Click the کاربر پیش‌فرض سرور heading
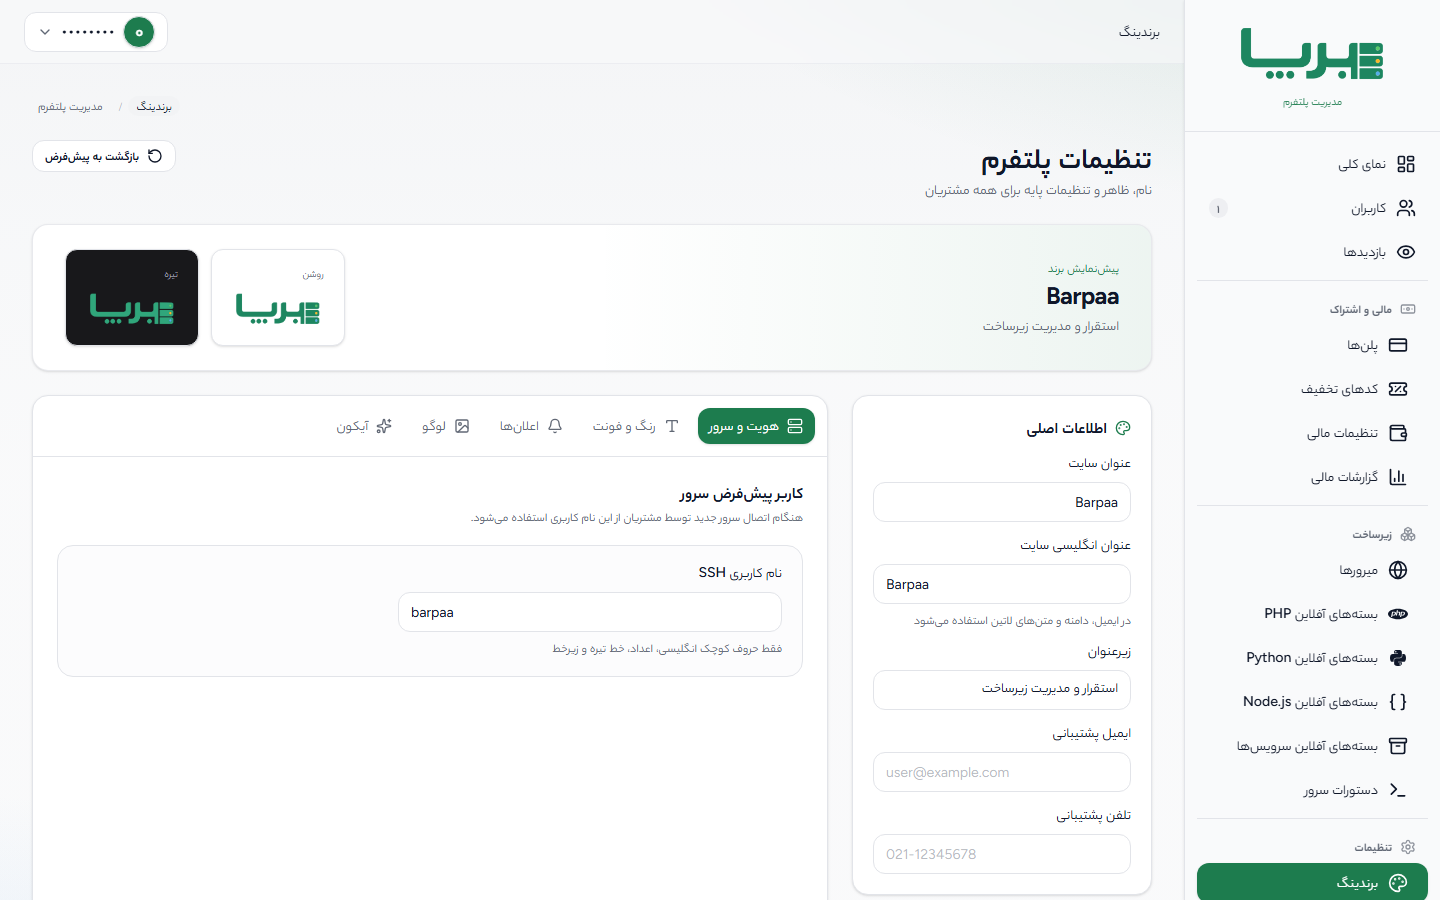This screenshot has width=1440, height=900. 741,494
